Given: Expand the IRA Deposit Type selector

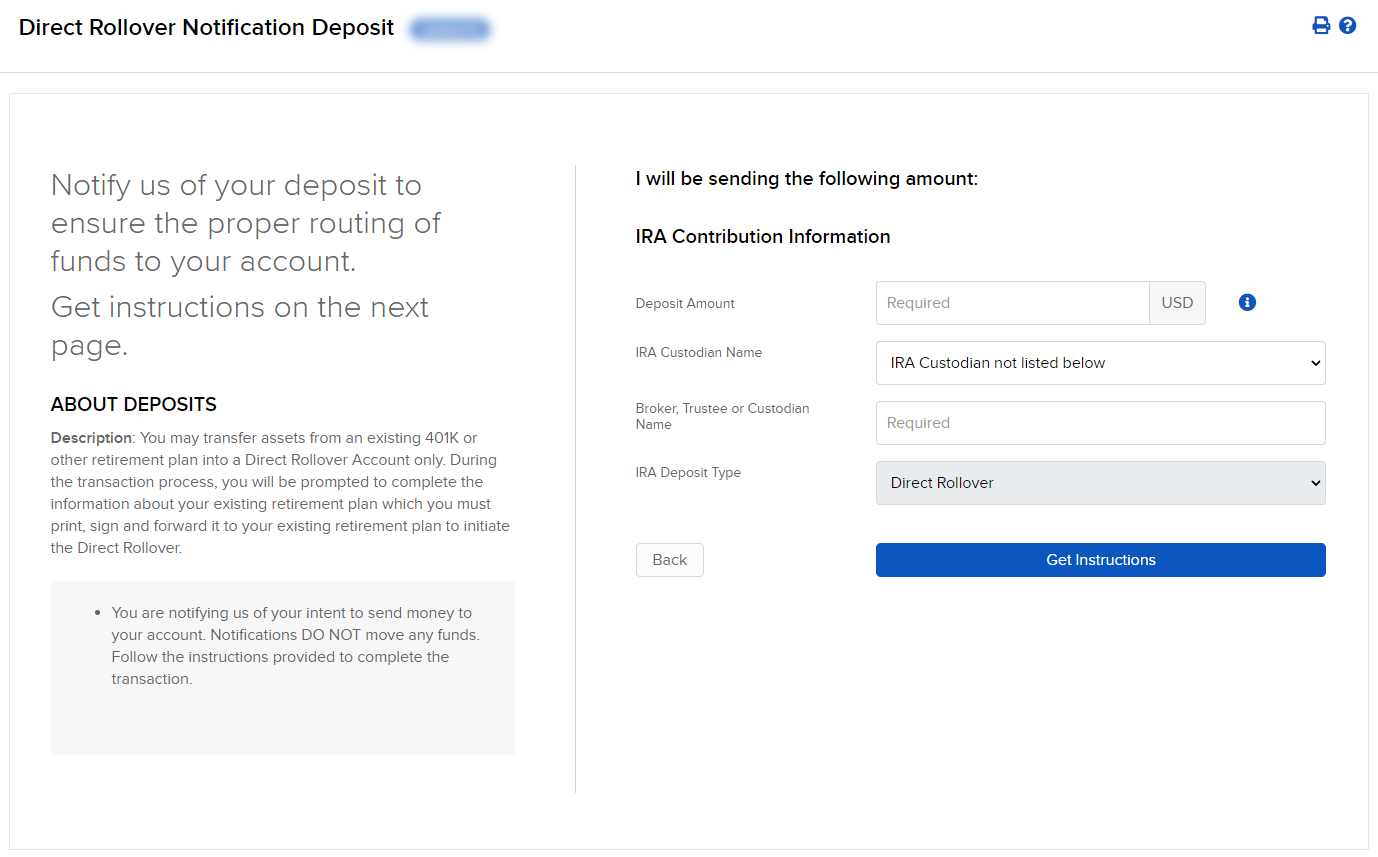Looking at the screenshot, I should point(1100,483).
